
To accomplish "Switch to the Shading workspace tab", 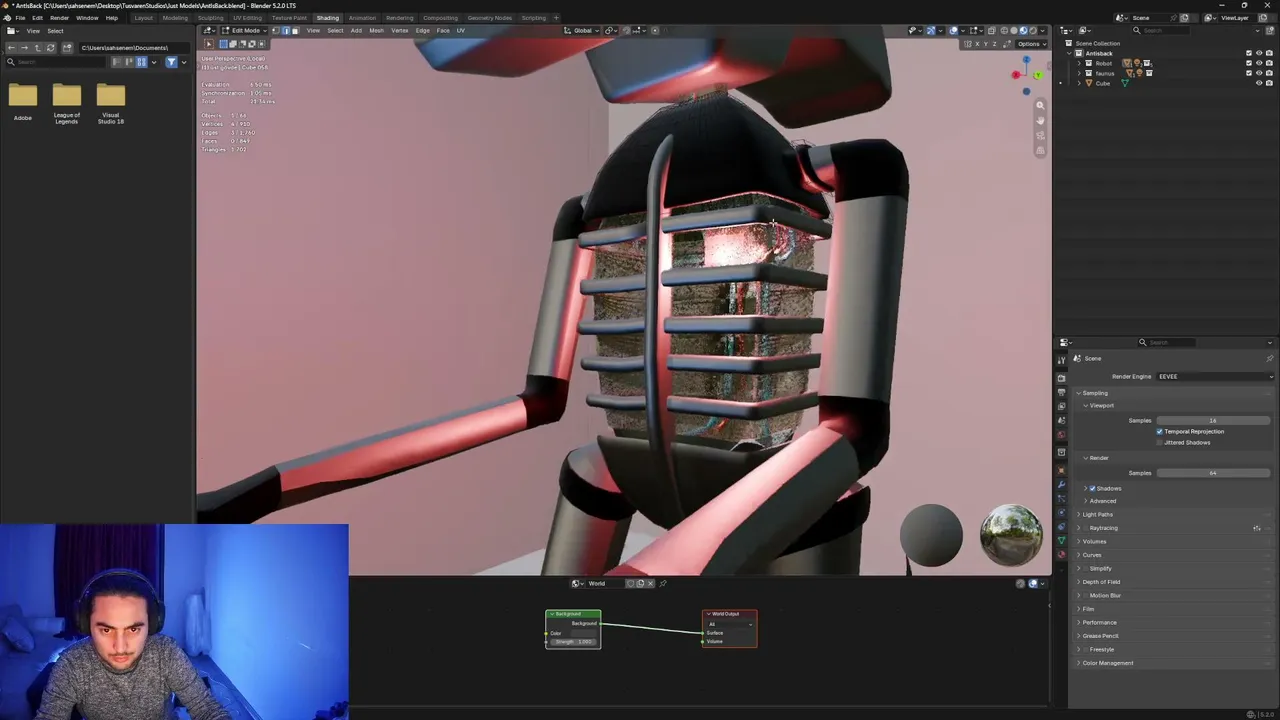I will (328, 18).
